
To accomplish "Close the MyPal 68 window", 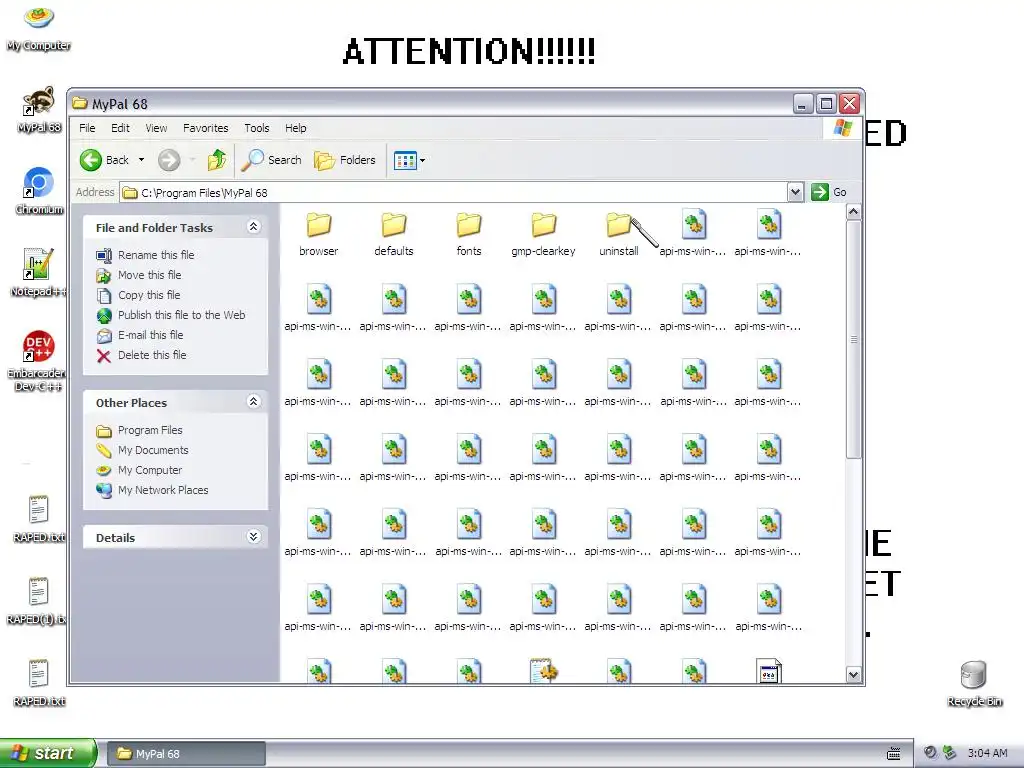I will [x=849, y=104].
